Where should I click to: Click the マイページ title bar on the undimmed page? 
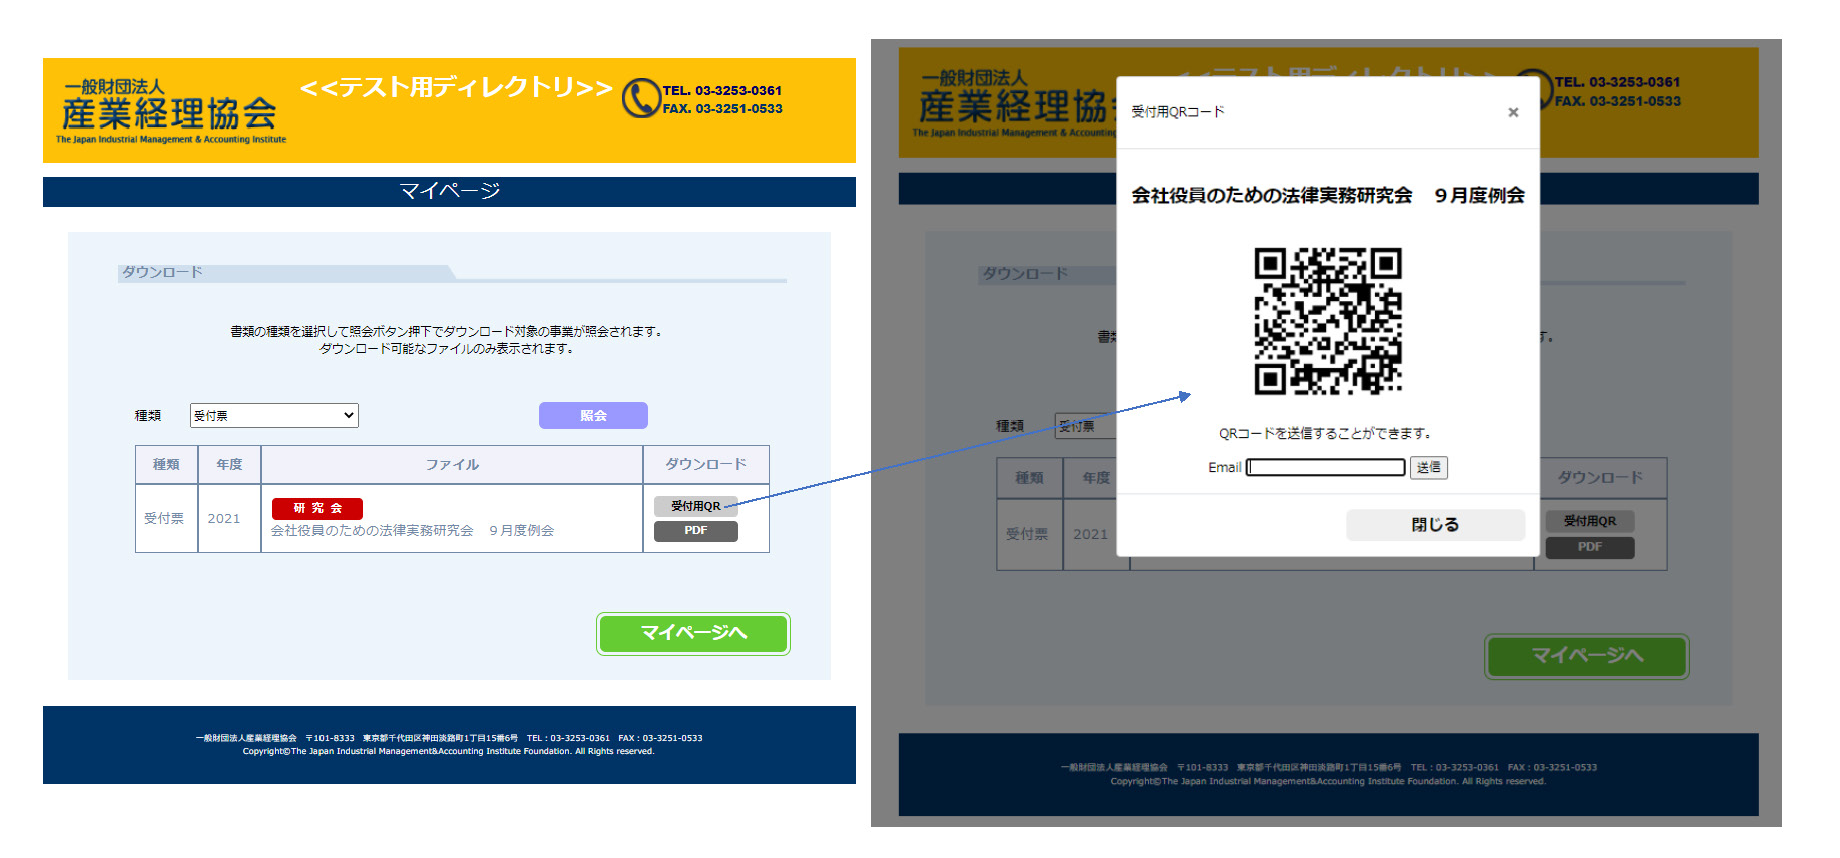pos(449,192)
